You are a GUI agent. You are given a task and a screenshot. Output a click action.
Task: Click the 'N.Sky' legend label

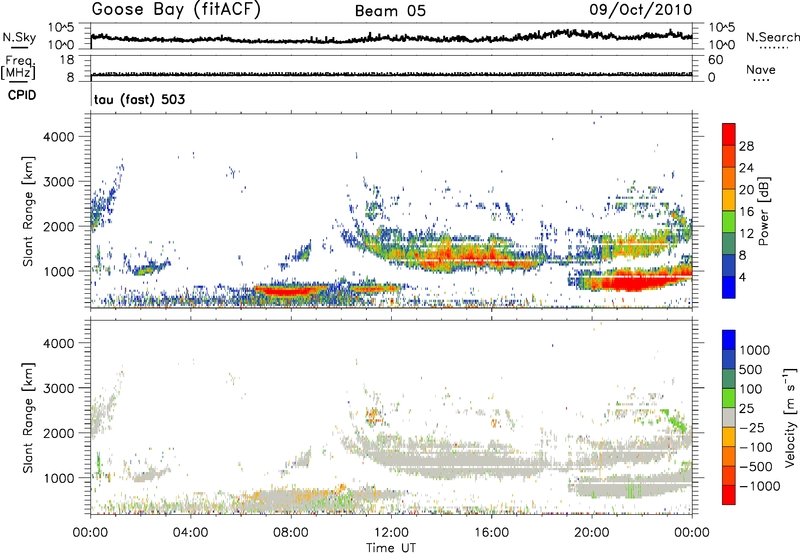pos(19,37)
